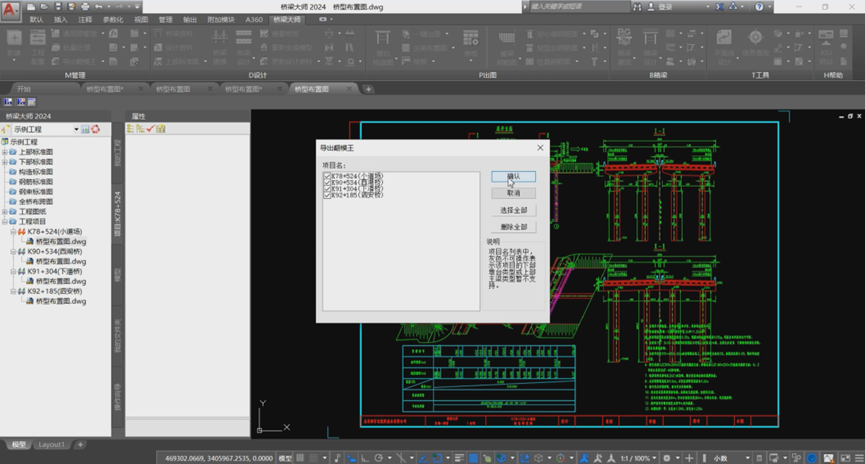Click the first small icon below document tabs

click(x=8, y=102)
